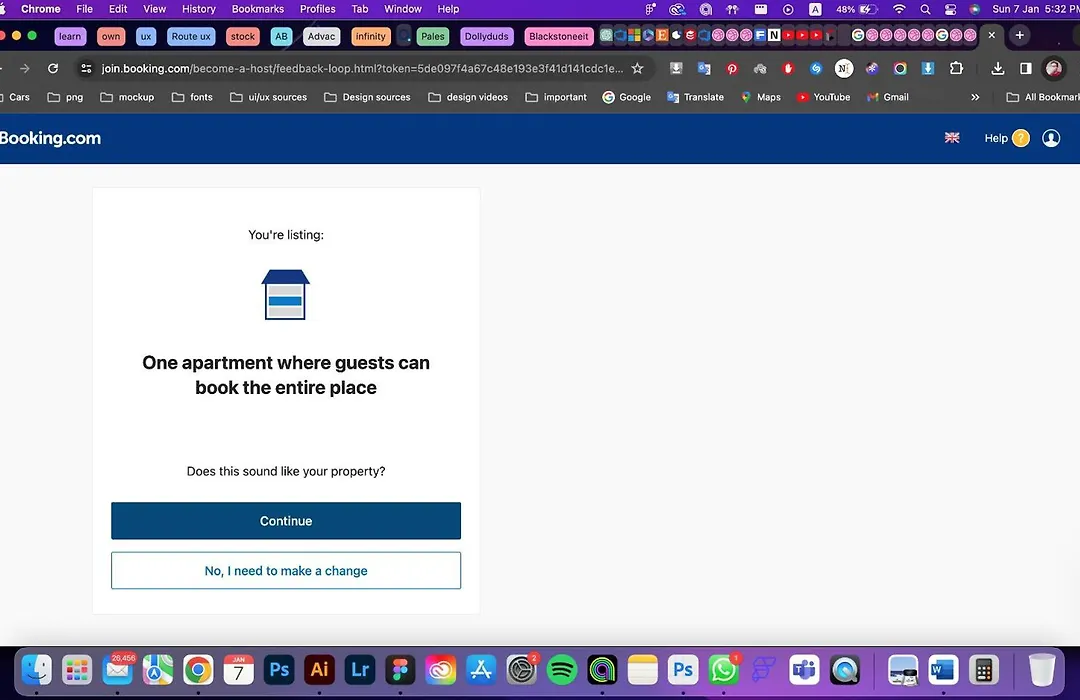View site information icon in address bar
This screenshot has width=1080, height=700.
86,68
